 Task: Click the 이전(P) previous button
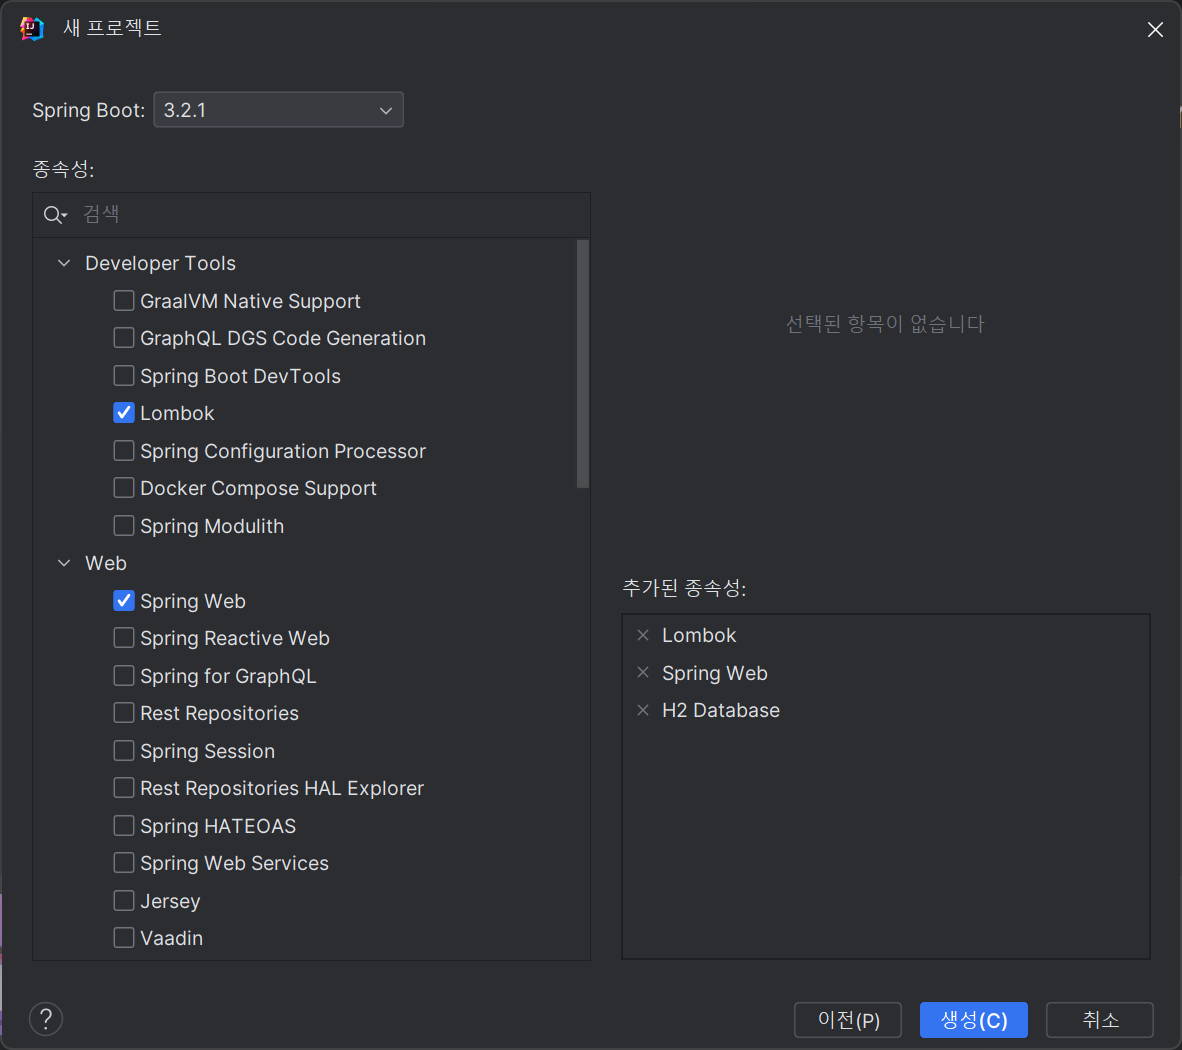848,1020
